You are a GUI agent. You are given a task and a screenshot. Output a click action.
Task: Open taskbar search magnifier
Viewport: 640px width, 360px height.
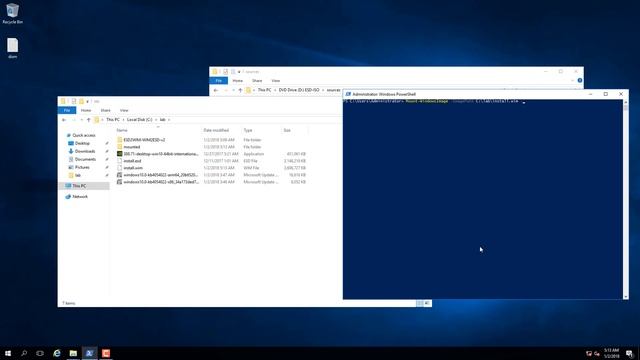pyautogui.click(x=24, y=353)
